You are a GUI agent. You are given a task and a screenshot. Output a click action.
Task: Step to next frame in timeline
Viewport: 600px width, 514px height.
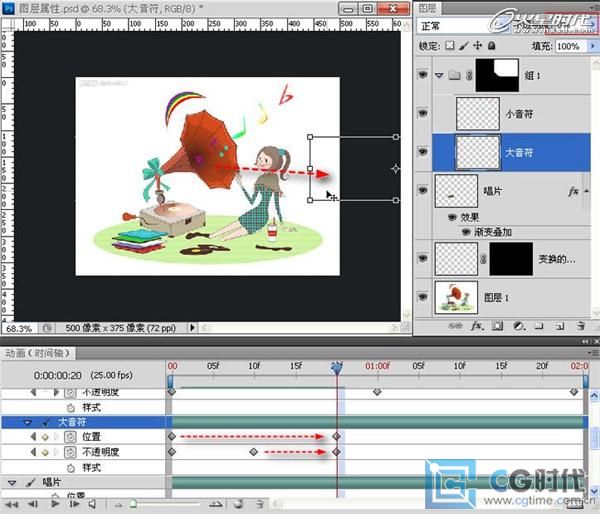point(74,504)
